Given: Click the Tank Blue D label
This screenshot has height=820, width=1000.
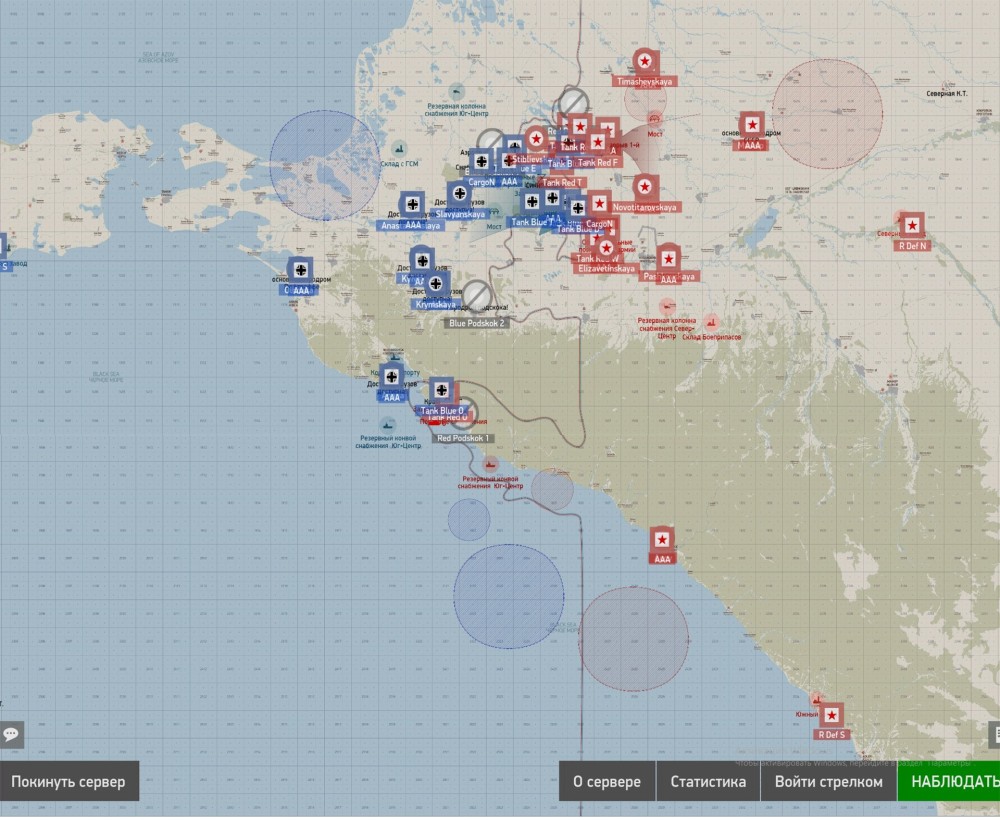Looking at the screenshot, I should (578, 229).
